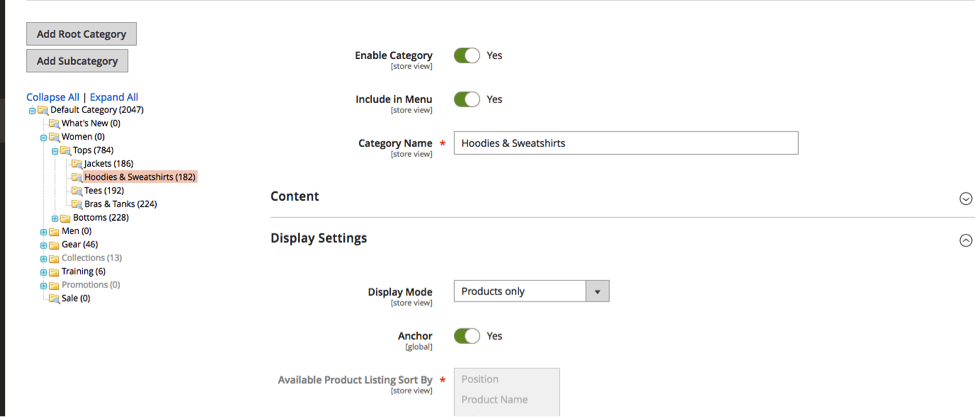Expand the Bottoms subcategory node
This screenshot has height=417, width=975.
55,218
